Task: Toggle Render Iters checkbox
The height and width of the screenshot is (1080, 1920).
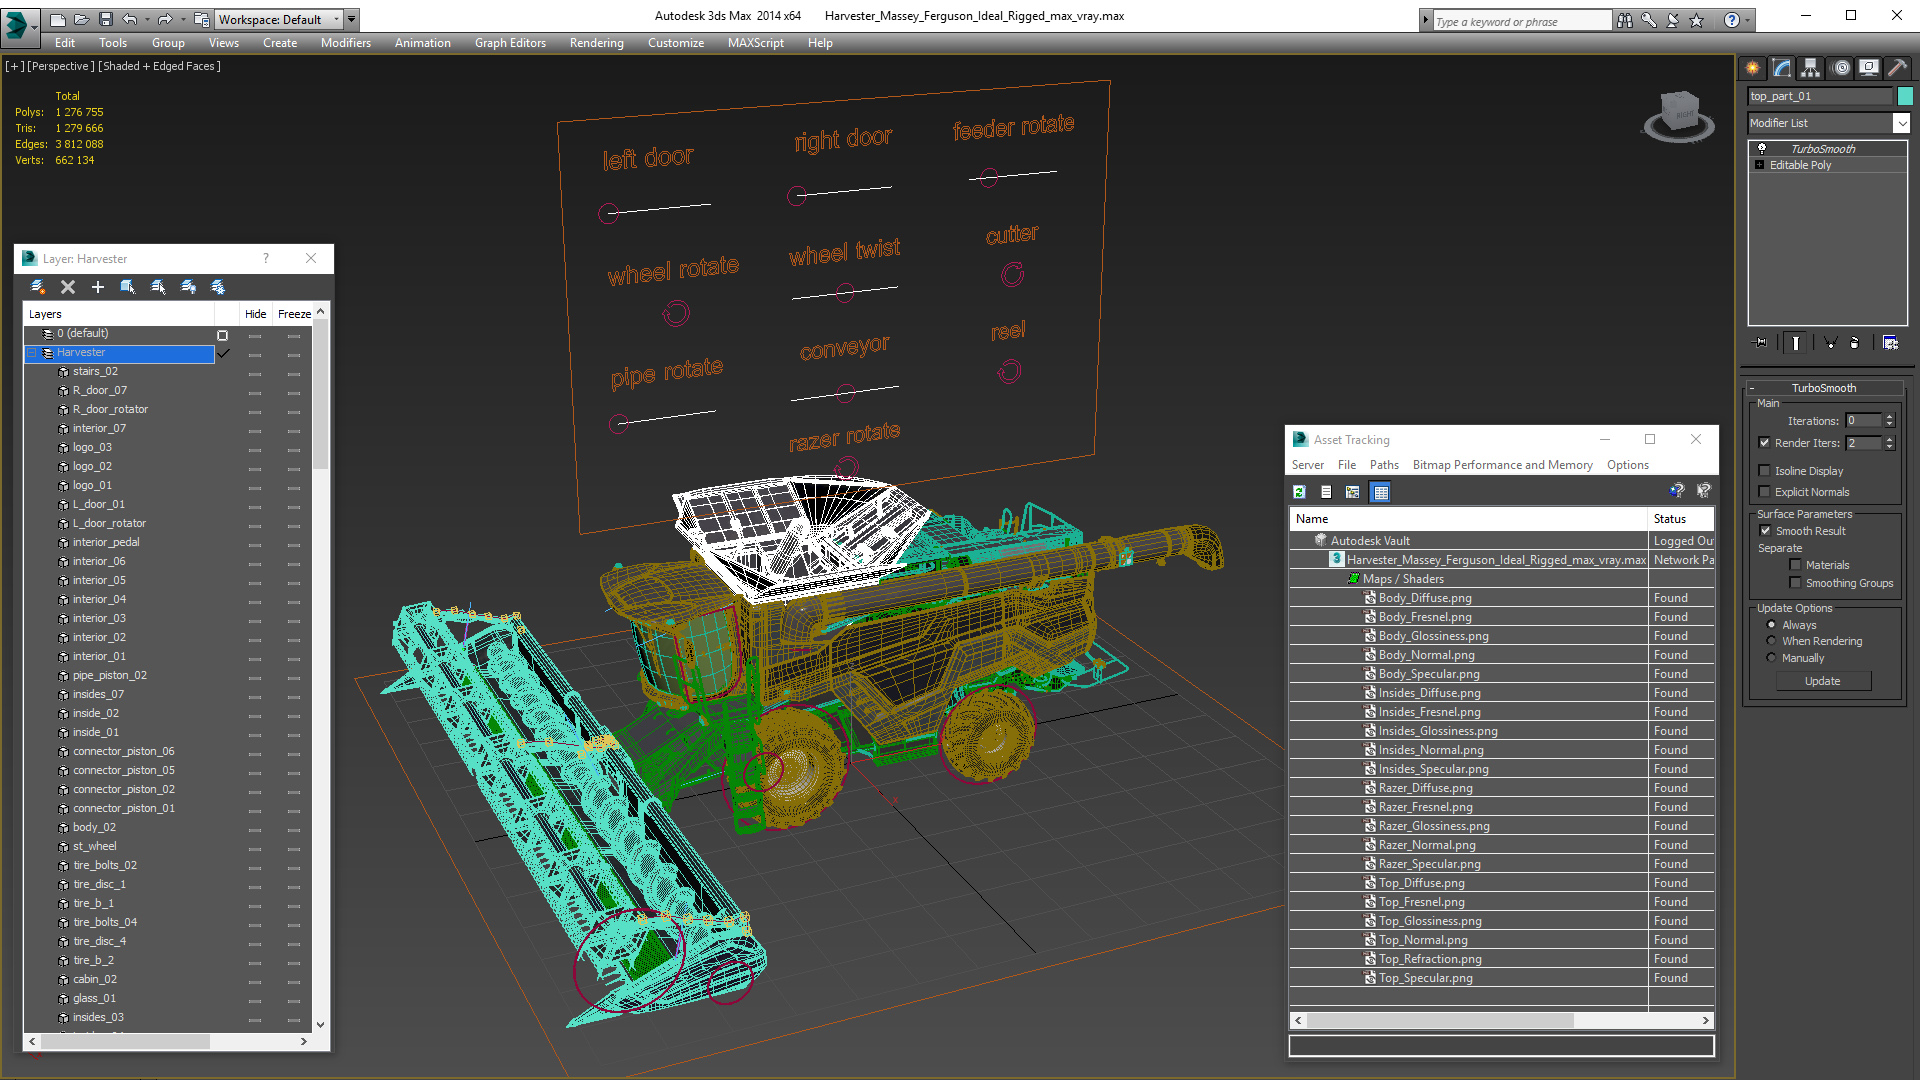Action: pyautogui.click(x=1765, y=442)
